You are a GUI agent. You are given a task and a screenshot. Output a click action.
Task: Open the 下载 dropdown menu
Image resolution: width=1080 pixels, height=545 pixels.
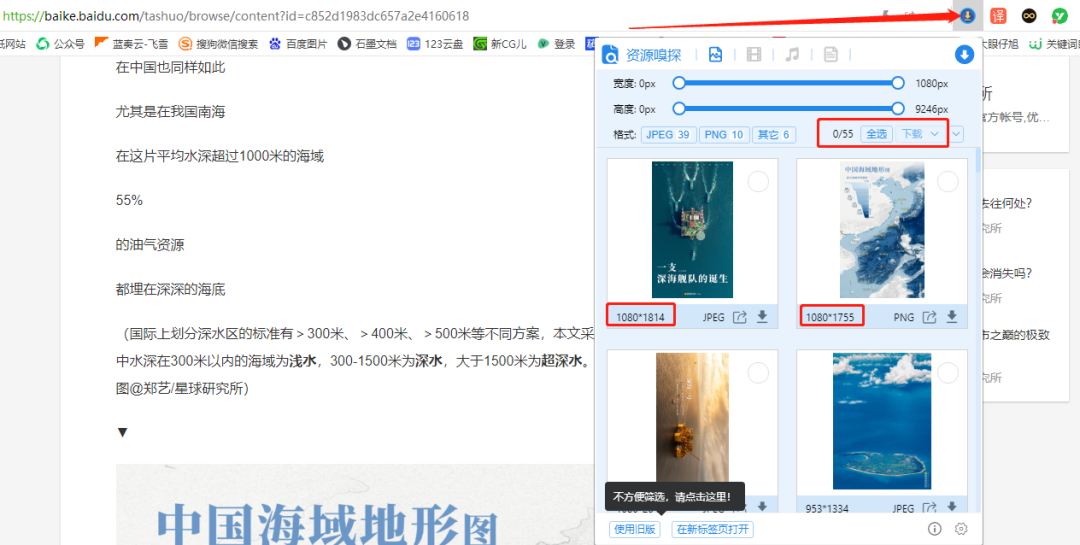[921, 134]
